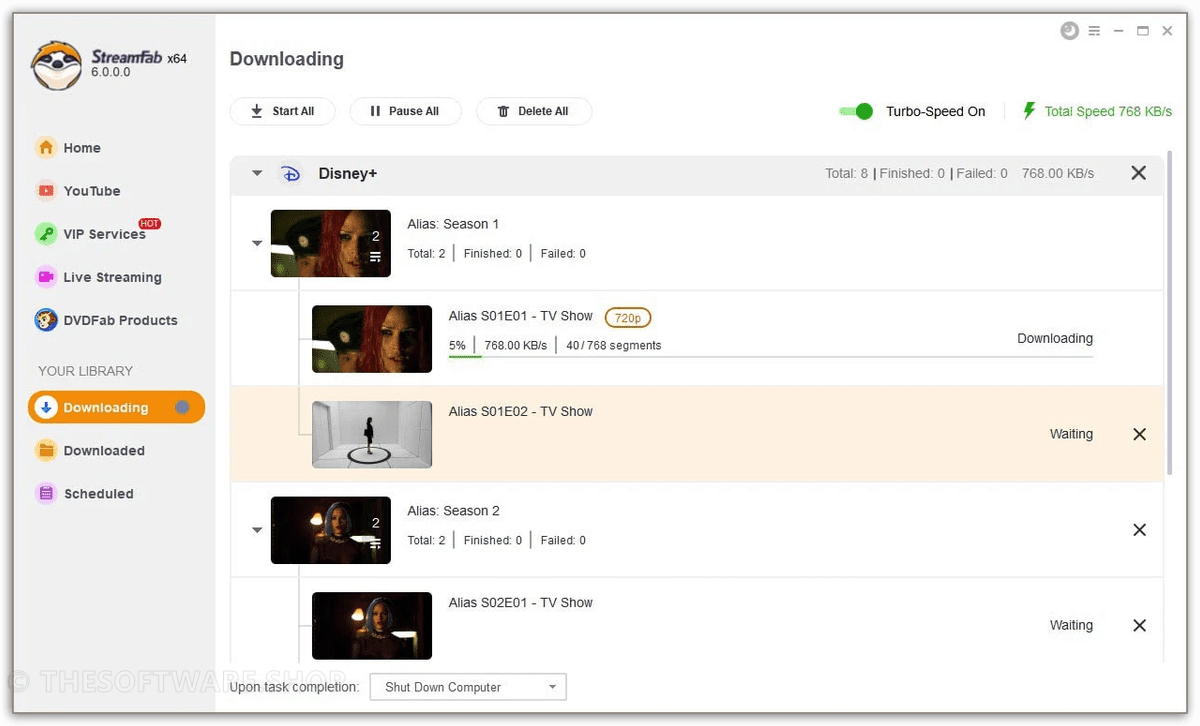Click the Alias S01E01 episode thumbnail
This screenshot has width=1200, height=726.
372,339
